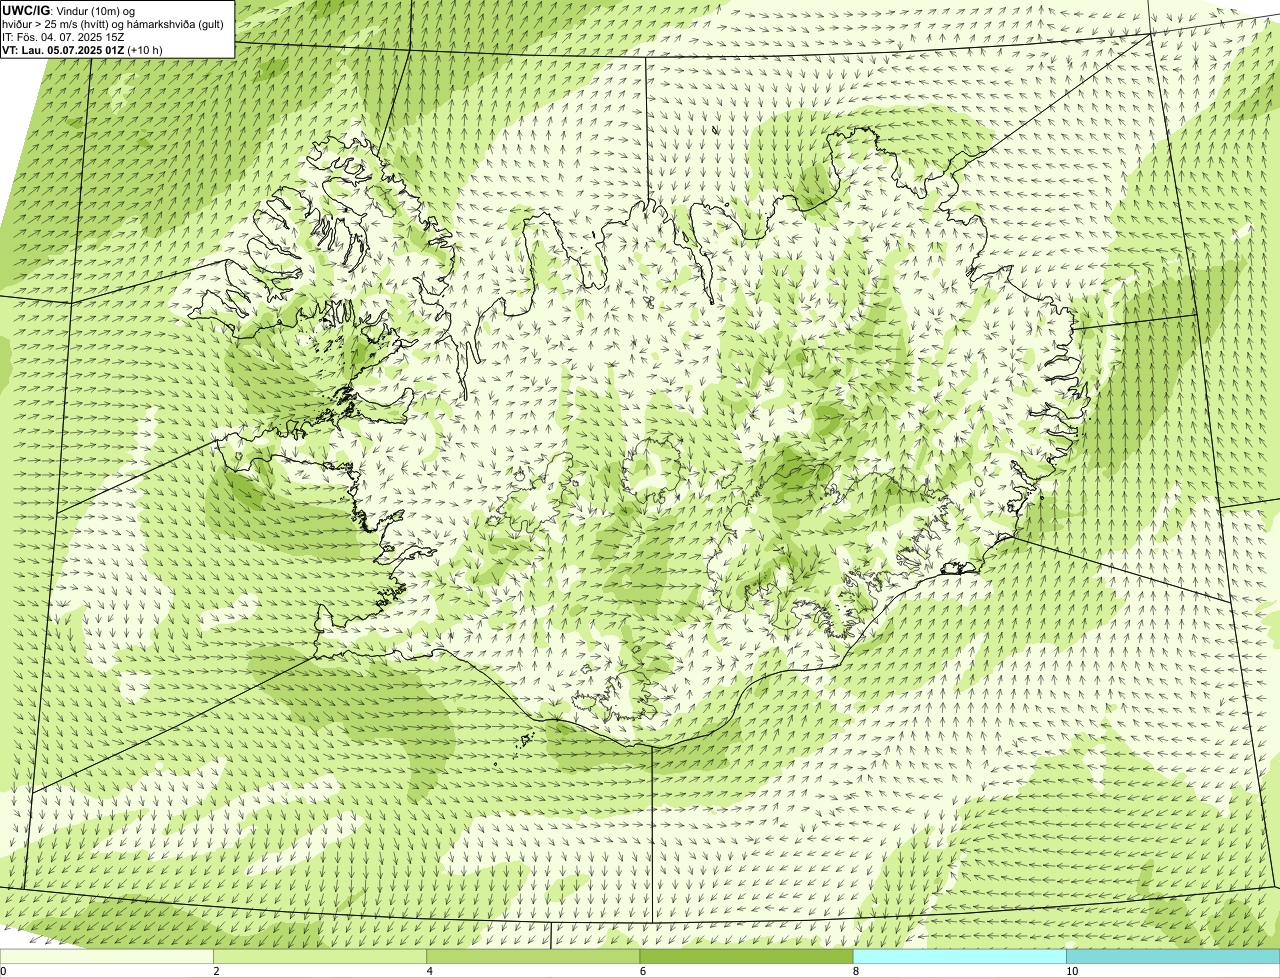Screen dimensions: 1280x978
Task: Click the 'IT: Fös. 04. 07. 2025 15Z' line
Action: (63, 36)
